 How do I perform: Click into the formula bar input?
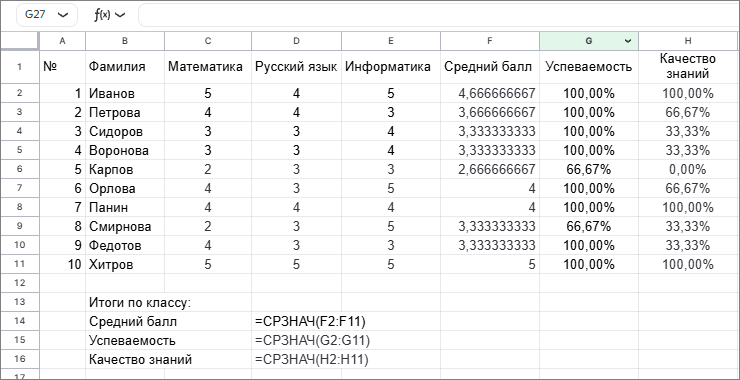click(x=439, y=15)
